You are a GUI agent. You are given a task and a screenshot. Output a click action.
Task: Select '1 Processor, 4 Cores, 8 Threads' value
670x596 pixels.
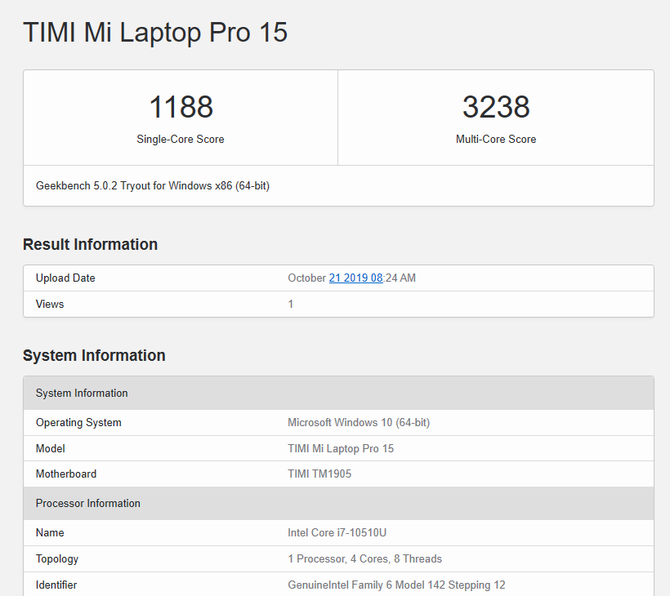click(x=364, y=559)
